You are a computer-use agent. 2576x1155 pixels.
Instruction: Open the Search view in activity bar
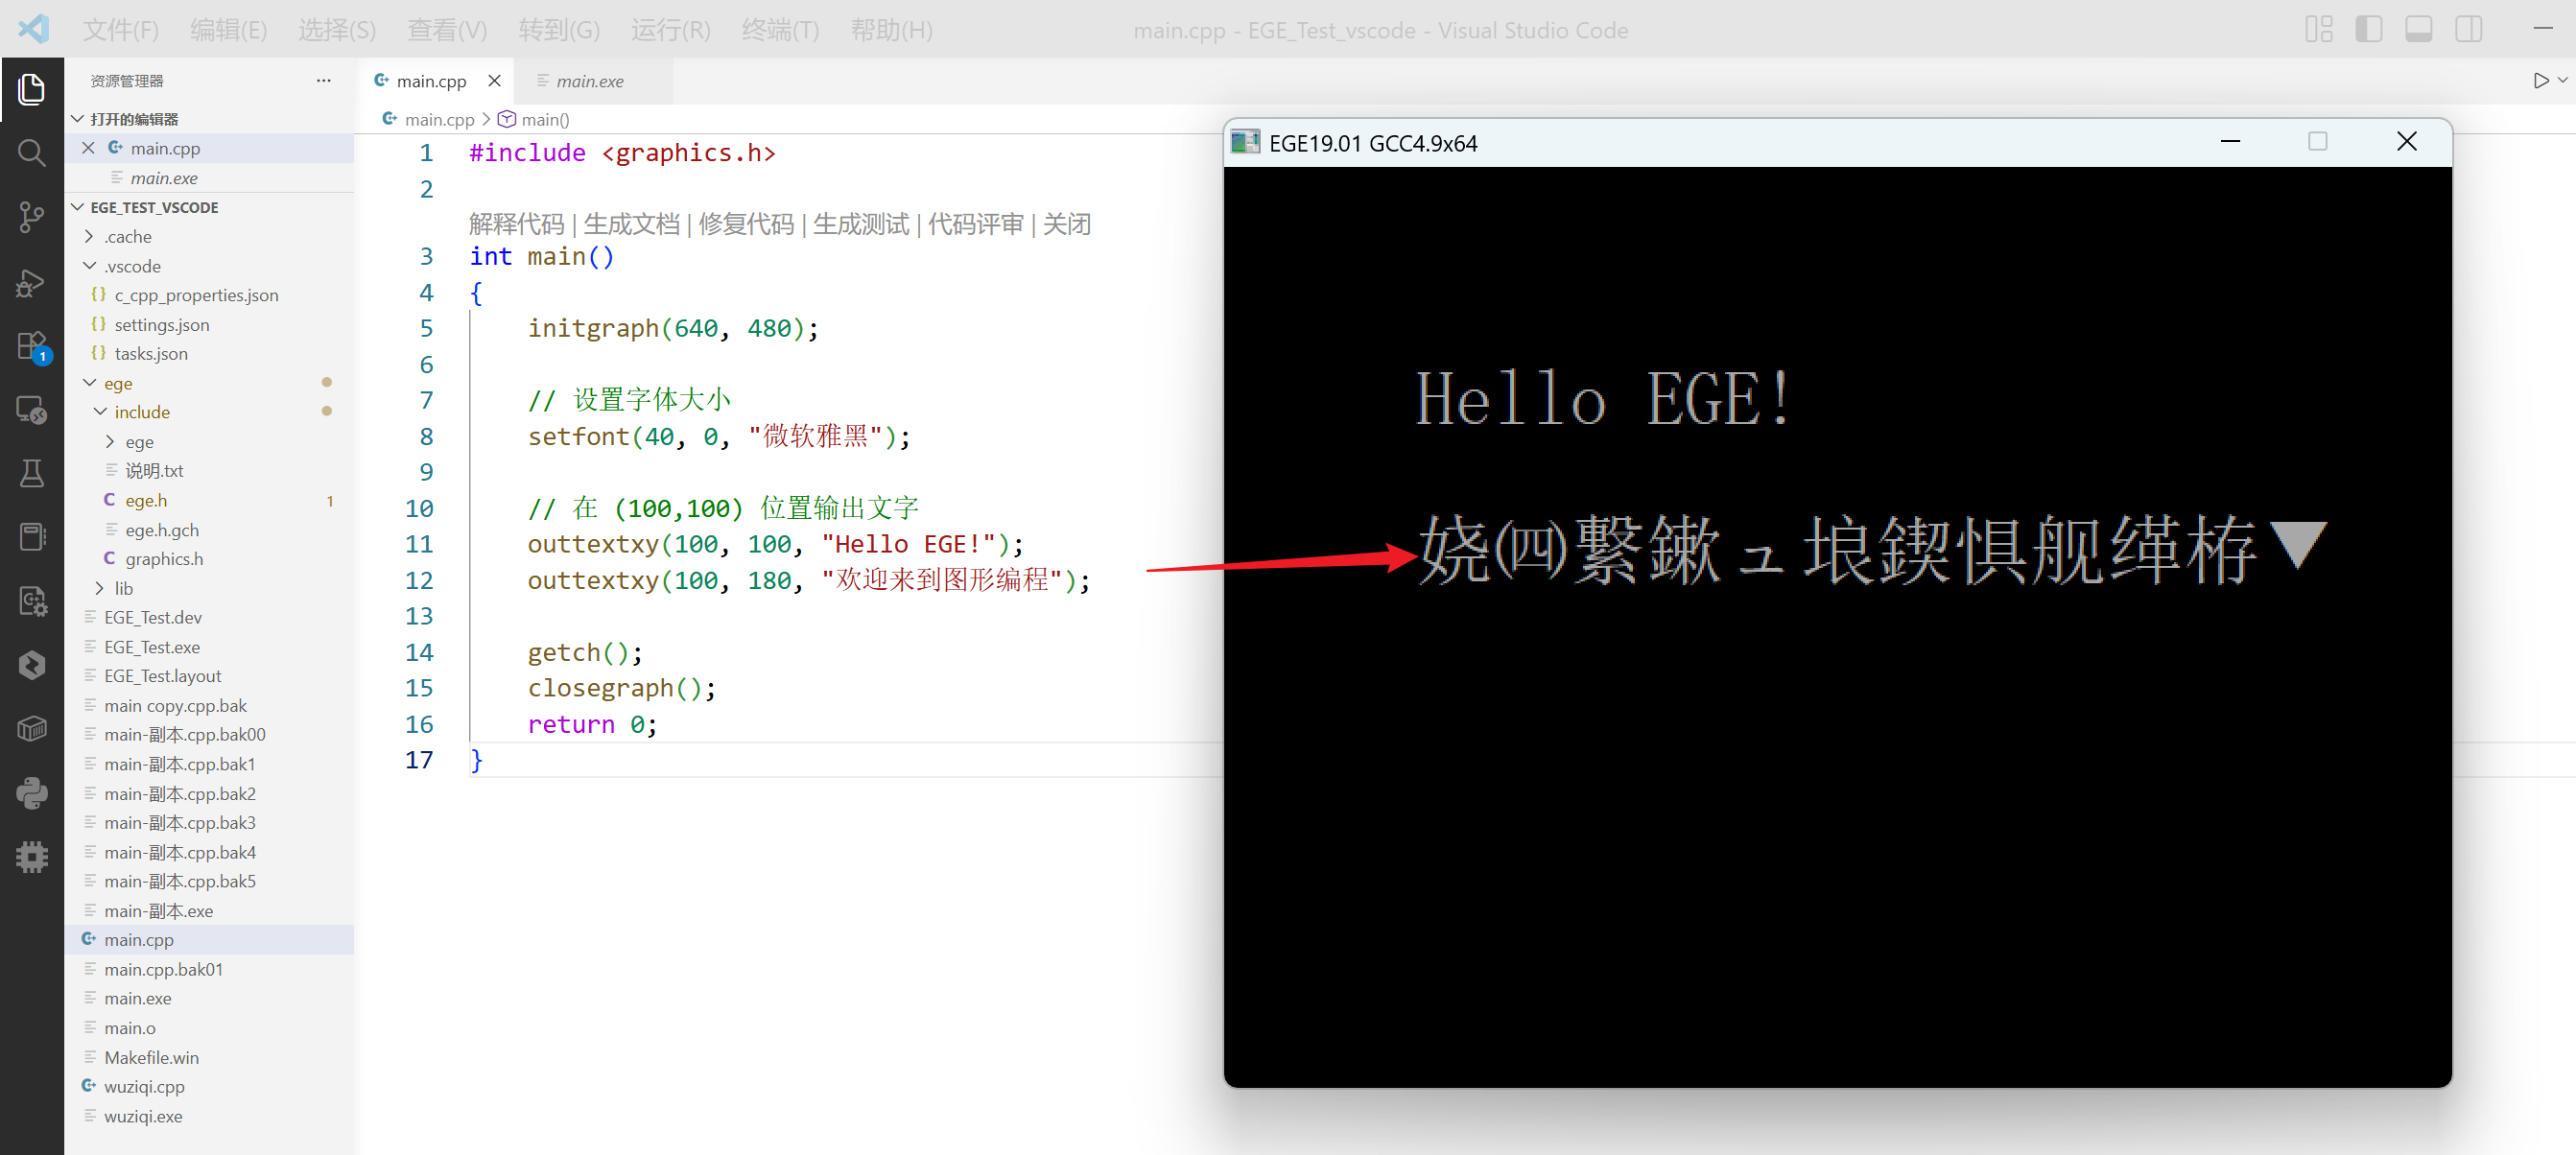click(x=31, y=153)
